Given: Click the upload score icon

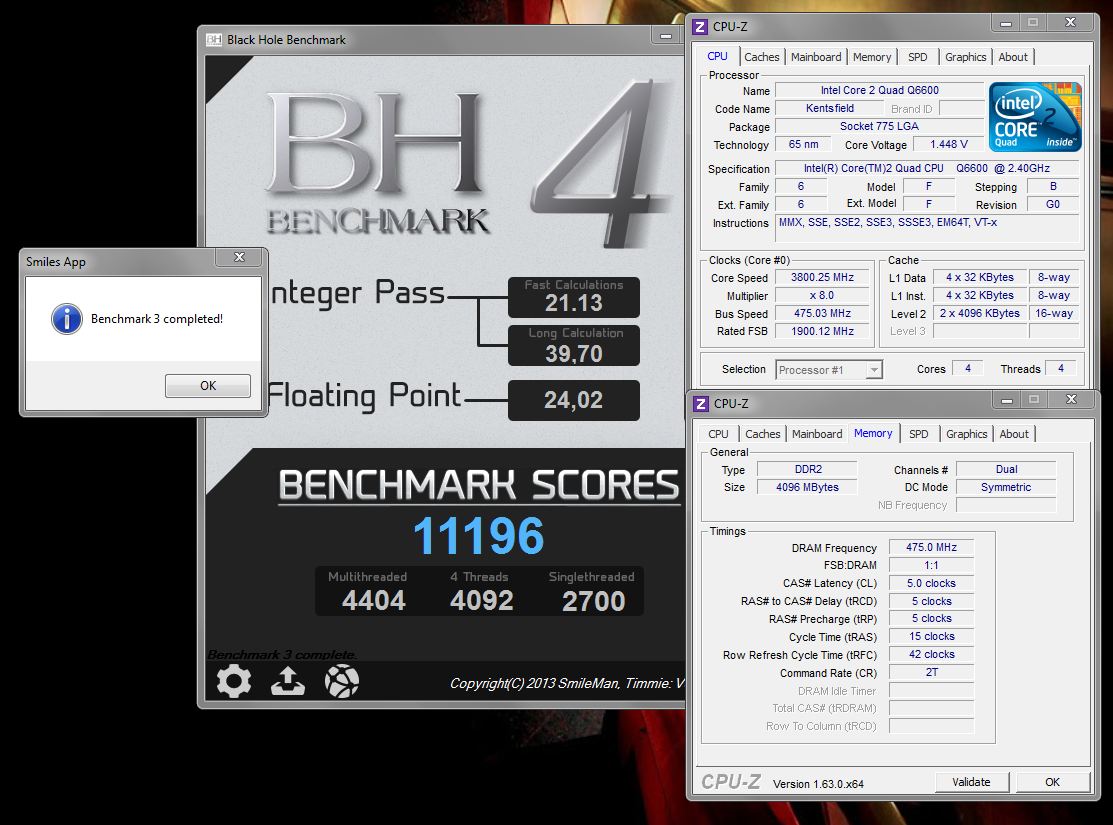Looking at the screenshot, I should click(287, 682).
